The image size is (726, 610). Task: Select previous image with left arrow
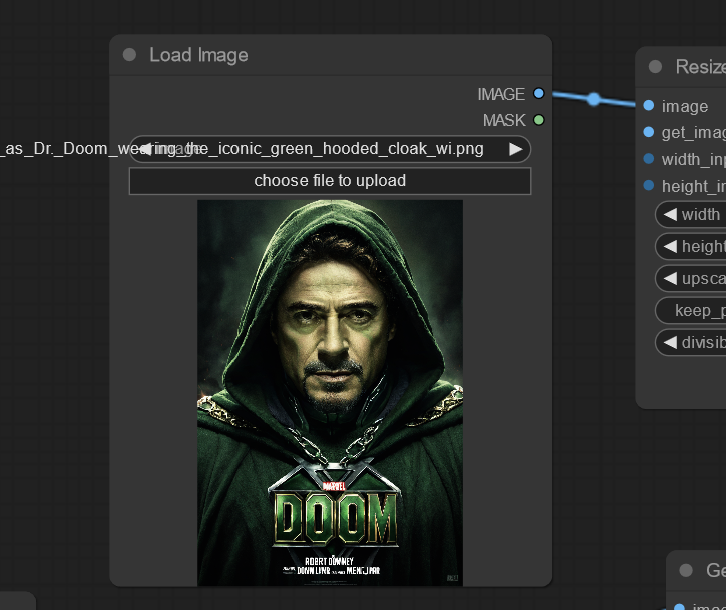[x=144, y=149]
